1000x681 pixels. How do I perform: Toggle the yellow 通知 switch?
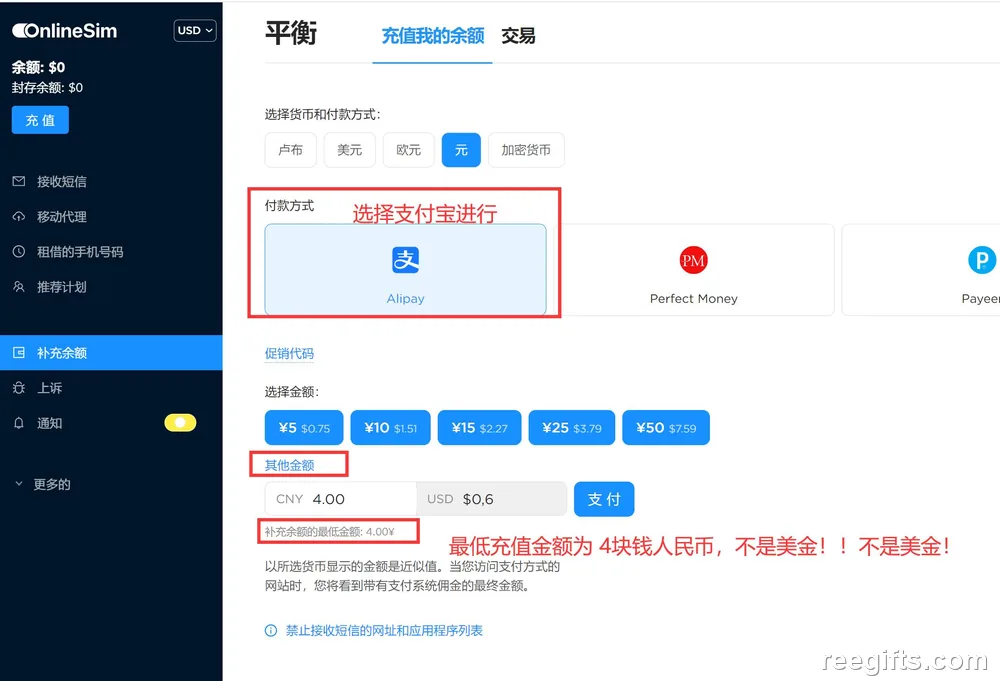click(180, 423)
